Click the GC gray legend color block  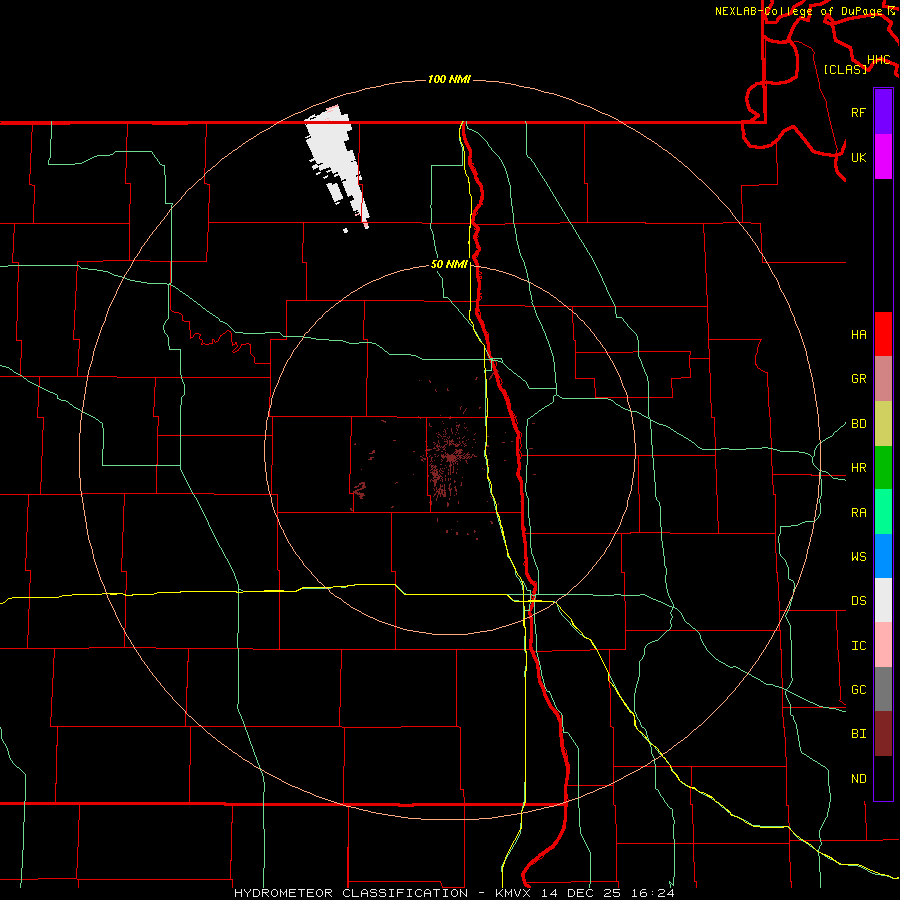tap(883, 689)
